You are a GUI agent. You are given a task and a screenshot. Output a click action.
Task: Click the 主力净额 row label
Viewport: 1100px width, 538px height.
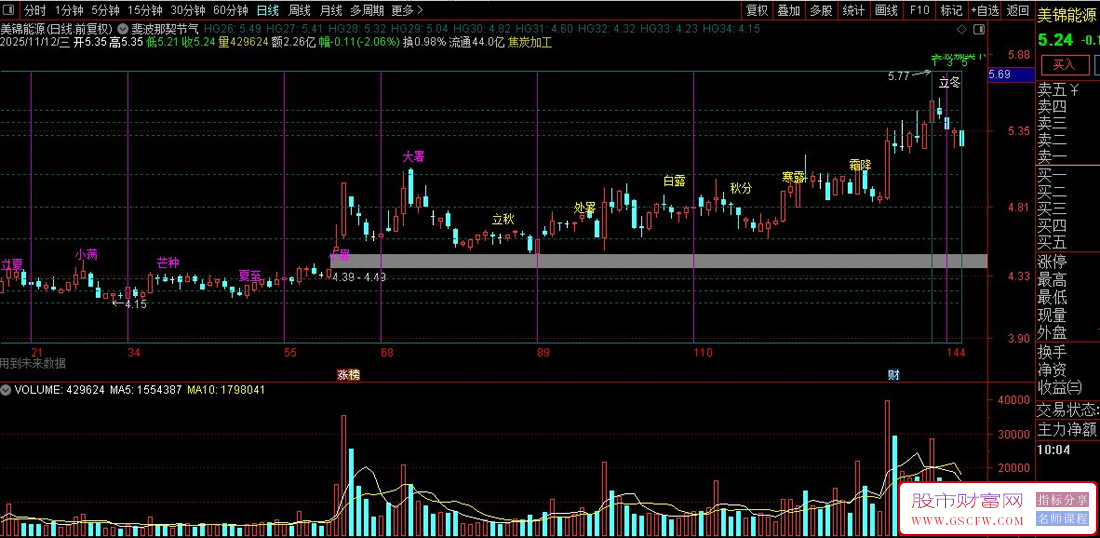[1066, 428]
